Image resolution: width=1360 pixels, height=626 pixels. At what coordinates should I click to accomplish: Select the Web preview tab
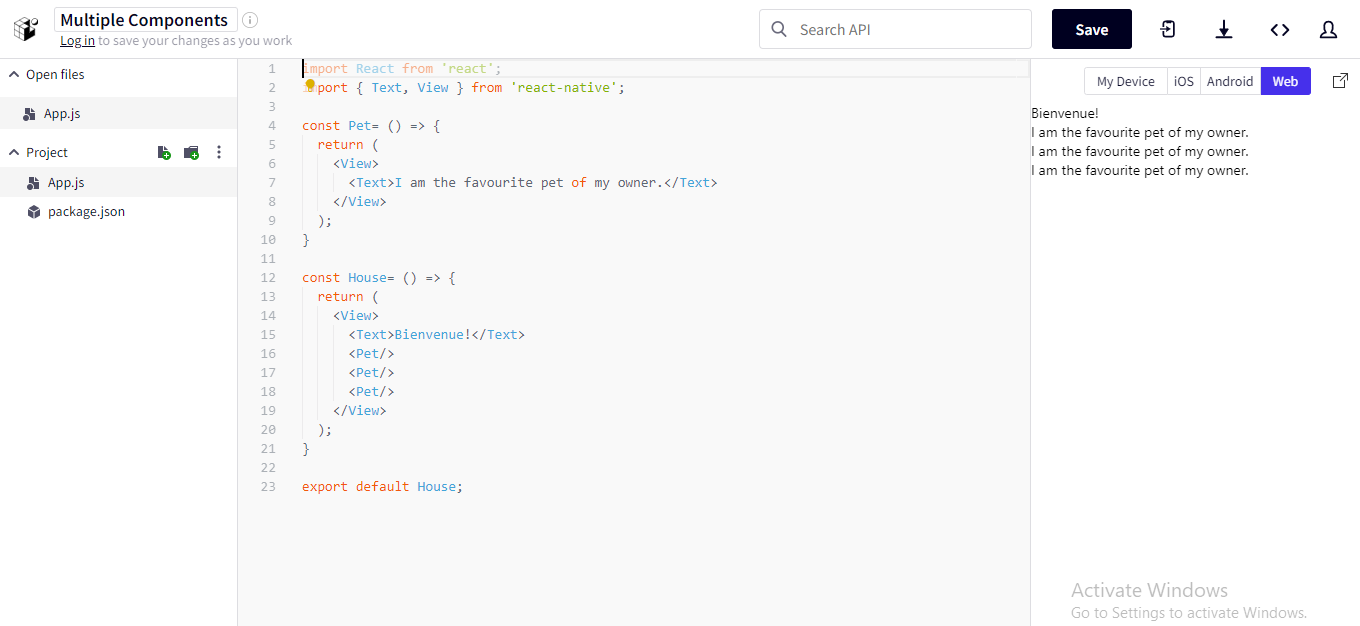1285,81
